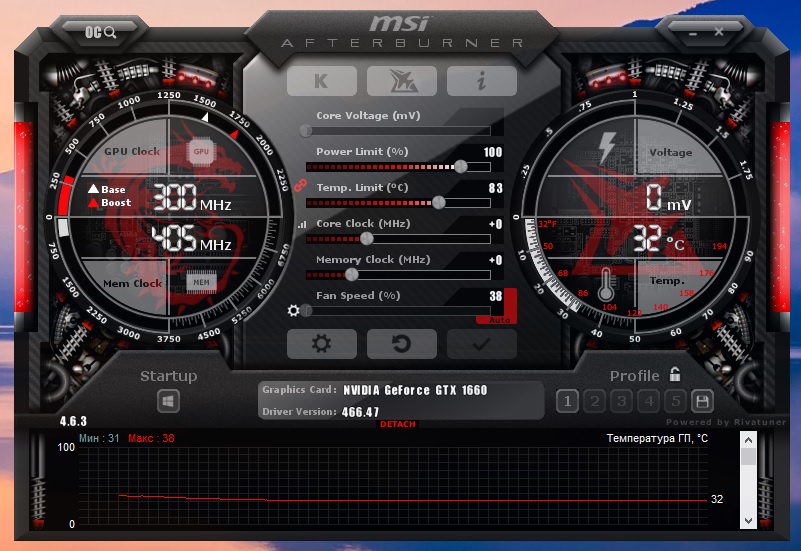The height and width of the screenshot is (551, 801).
Task: Click the Fan Speed value 38
Action: (496, 296)
